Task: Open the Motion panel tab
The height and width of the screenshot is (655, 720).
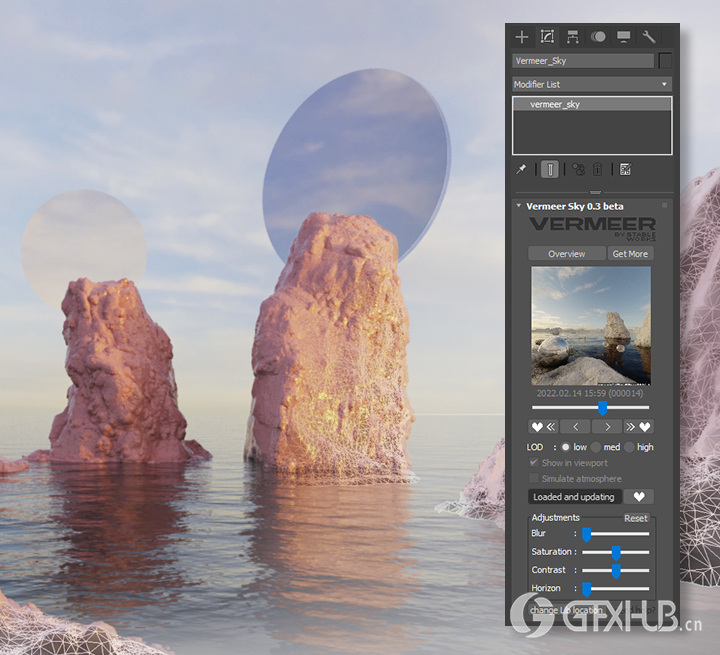Action: [x=598, y=37]
